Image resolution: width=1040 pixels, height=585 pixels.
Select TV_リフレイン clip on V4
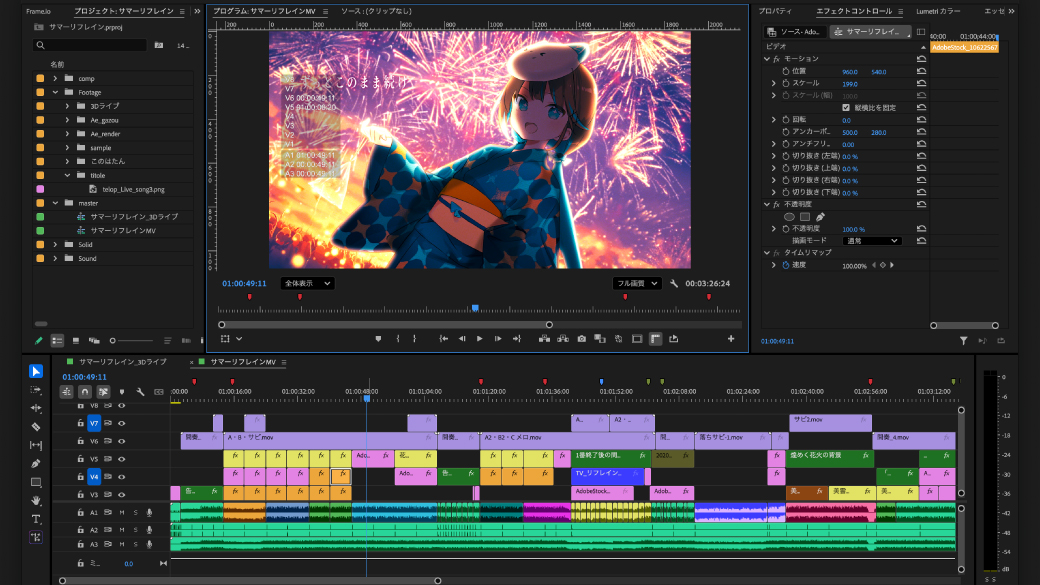pyautogui.click(x=608, y=476)
